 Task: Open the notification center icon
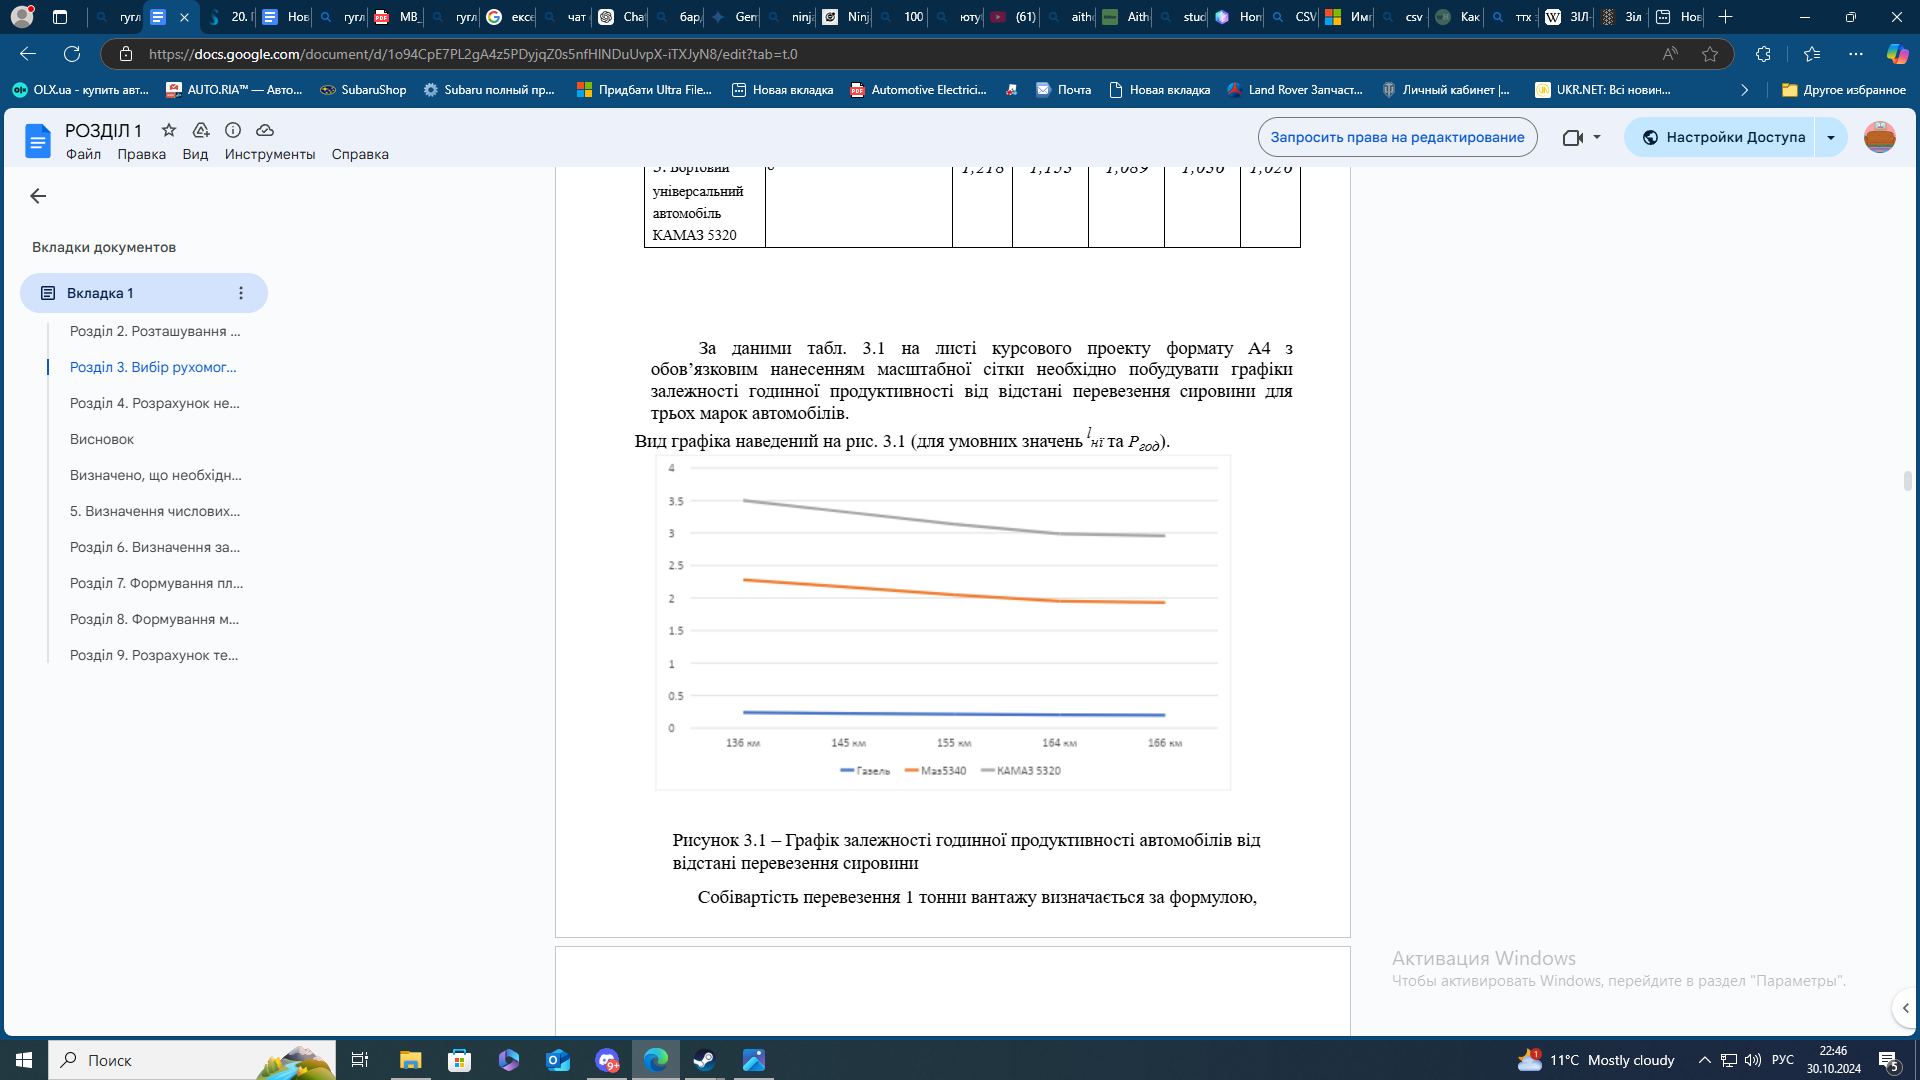click(1889, 1060)
